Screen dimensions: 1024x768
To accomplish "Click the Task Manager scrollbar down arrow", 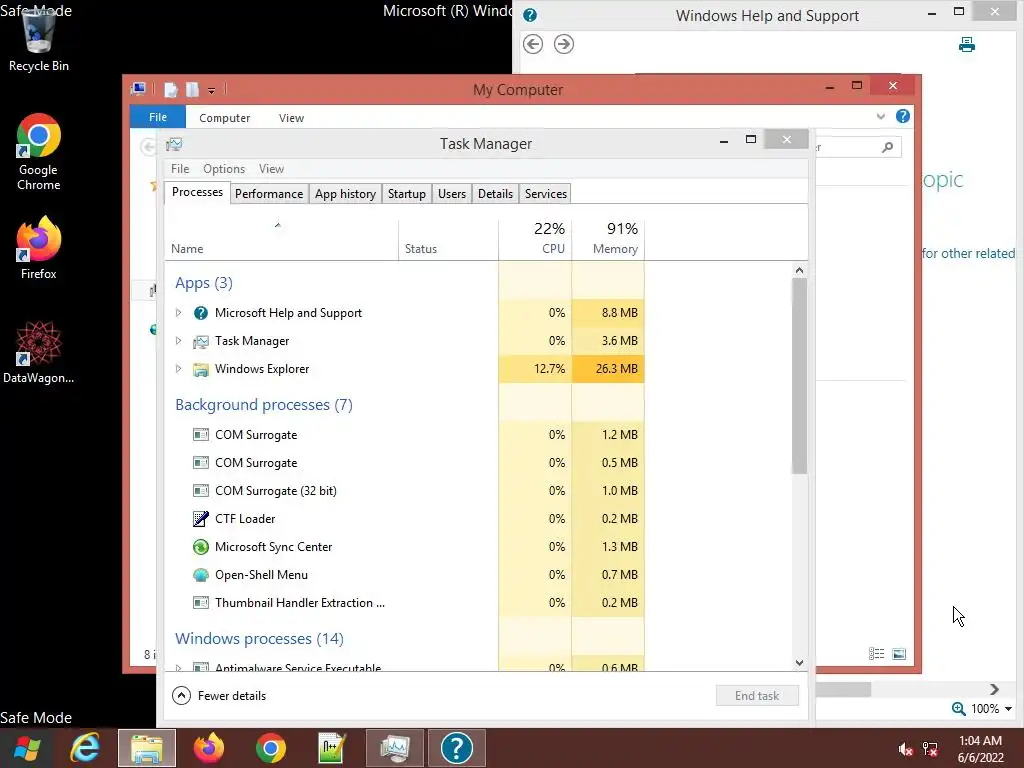I will pyautogui.click(x=799, y=663).
